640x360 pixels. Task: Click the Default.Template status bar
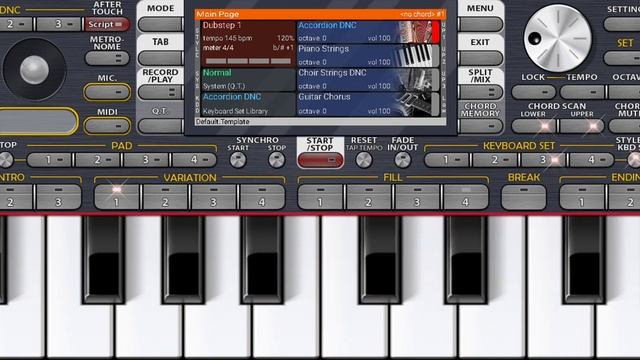pyautogui.click(x=320, y=122)
